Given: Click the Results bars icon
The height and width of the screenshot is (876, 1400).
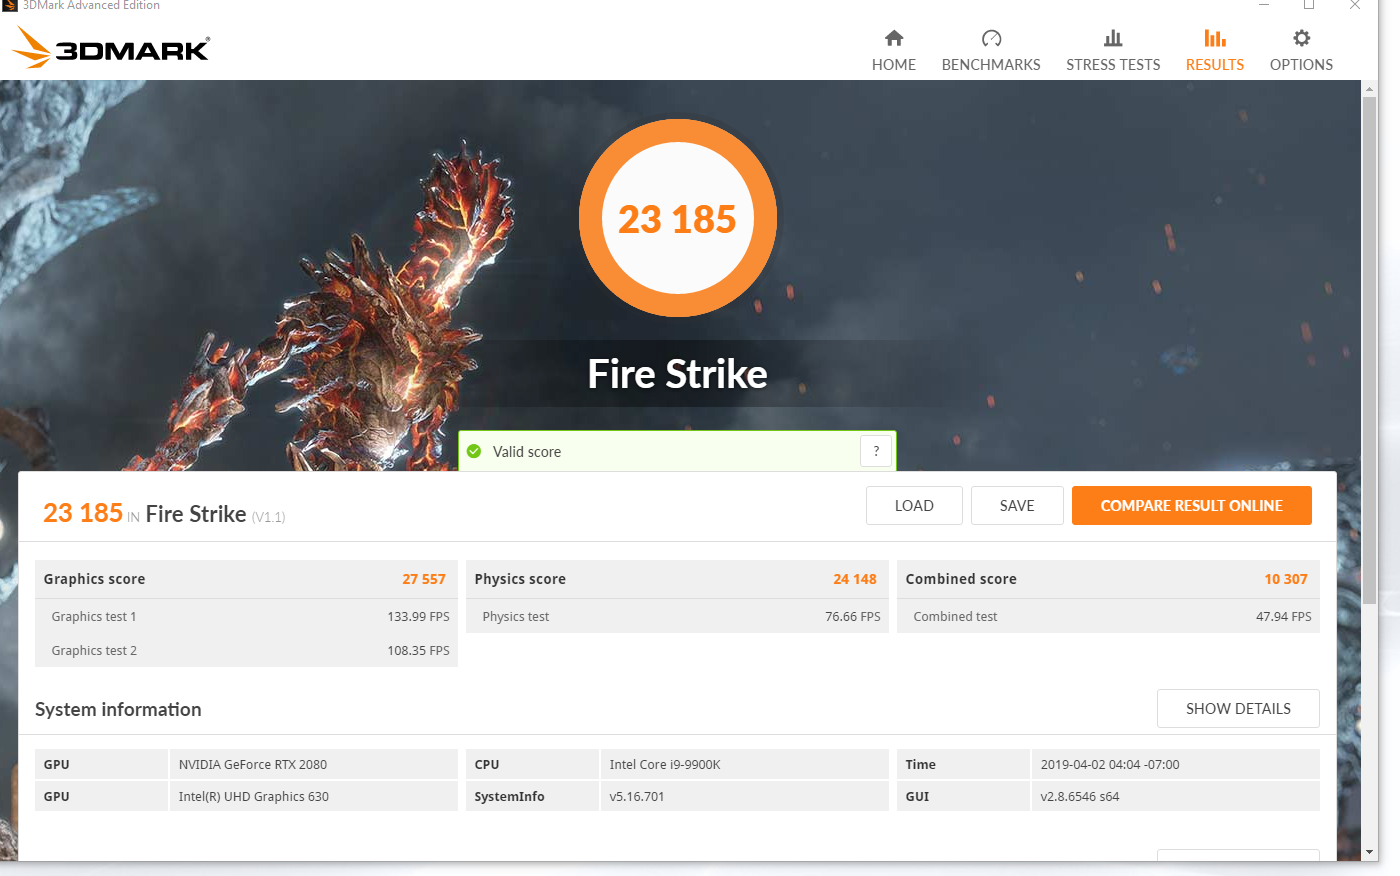Looking at the screenshot, I should pyautogui.click(x=1215, y=38).
